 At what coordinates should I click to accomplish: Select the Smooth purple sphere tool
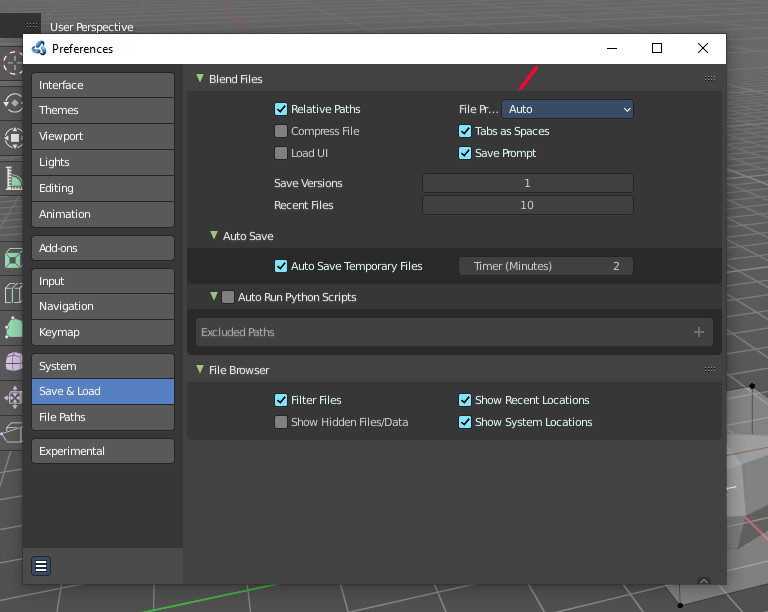[14, 362]
